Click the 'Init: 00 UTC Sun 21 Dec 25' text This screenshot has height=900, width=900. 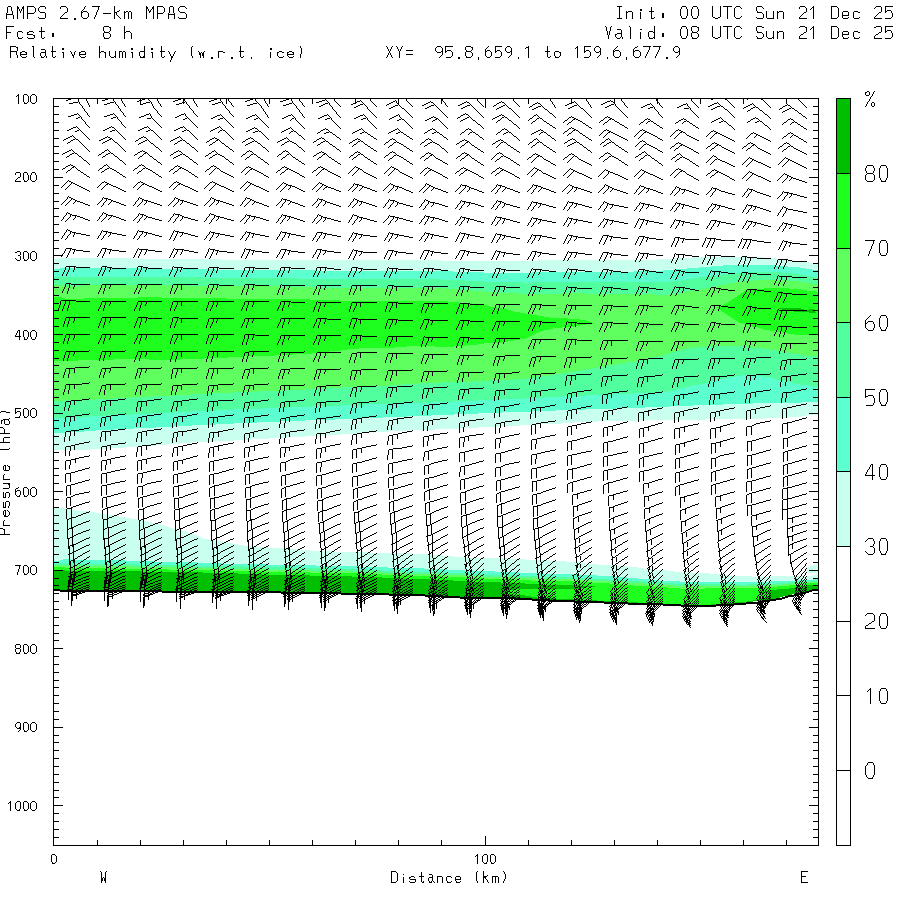tap(754, 13)
